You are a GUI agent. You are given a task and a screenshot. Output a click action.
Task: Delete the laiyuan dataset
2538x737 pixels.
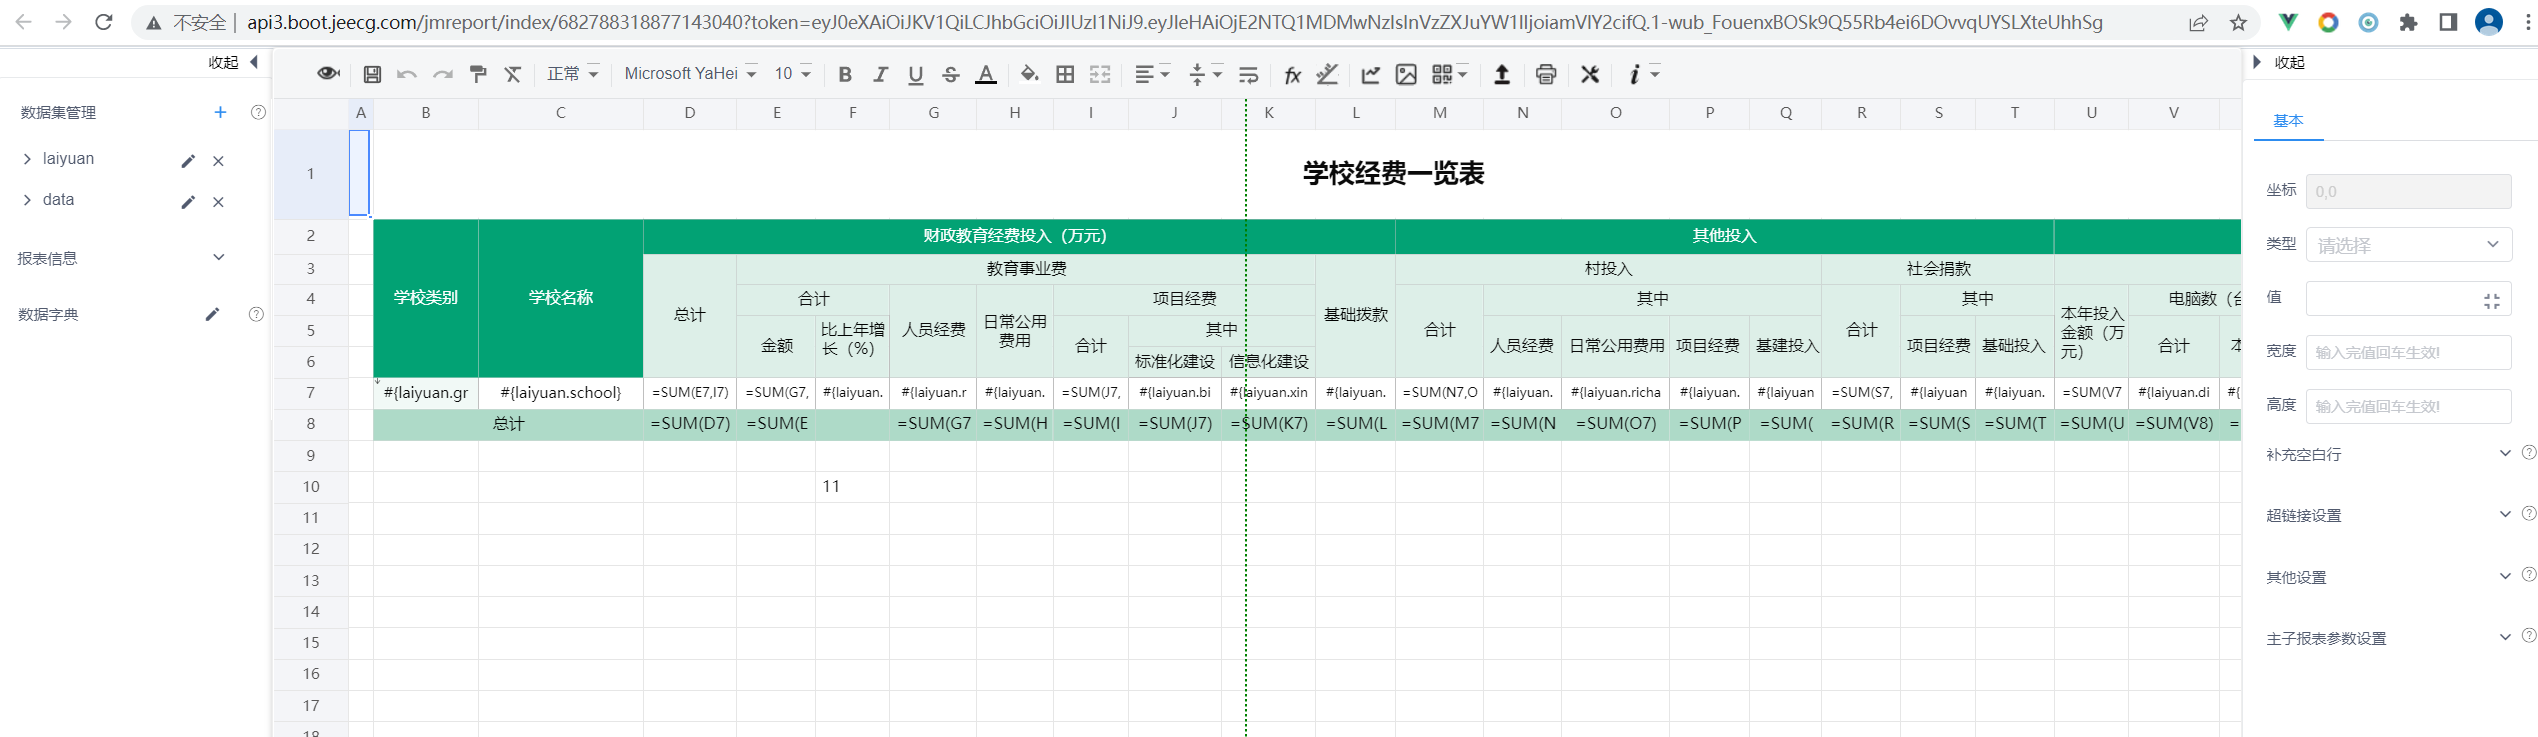tap(218, 161)
